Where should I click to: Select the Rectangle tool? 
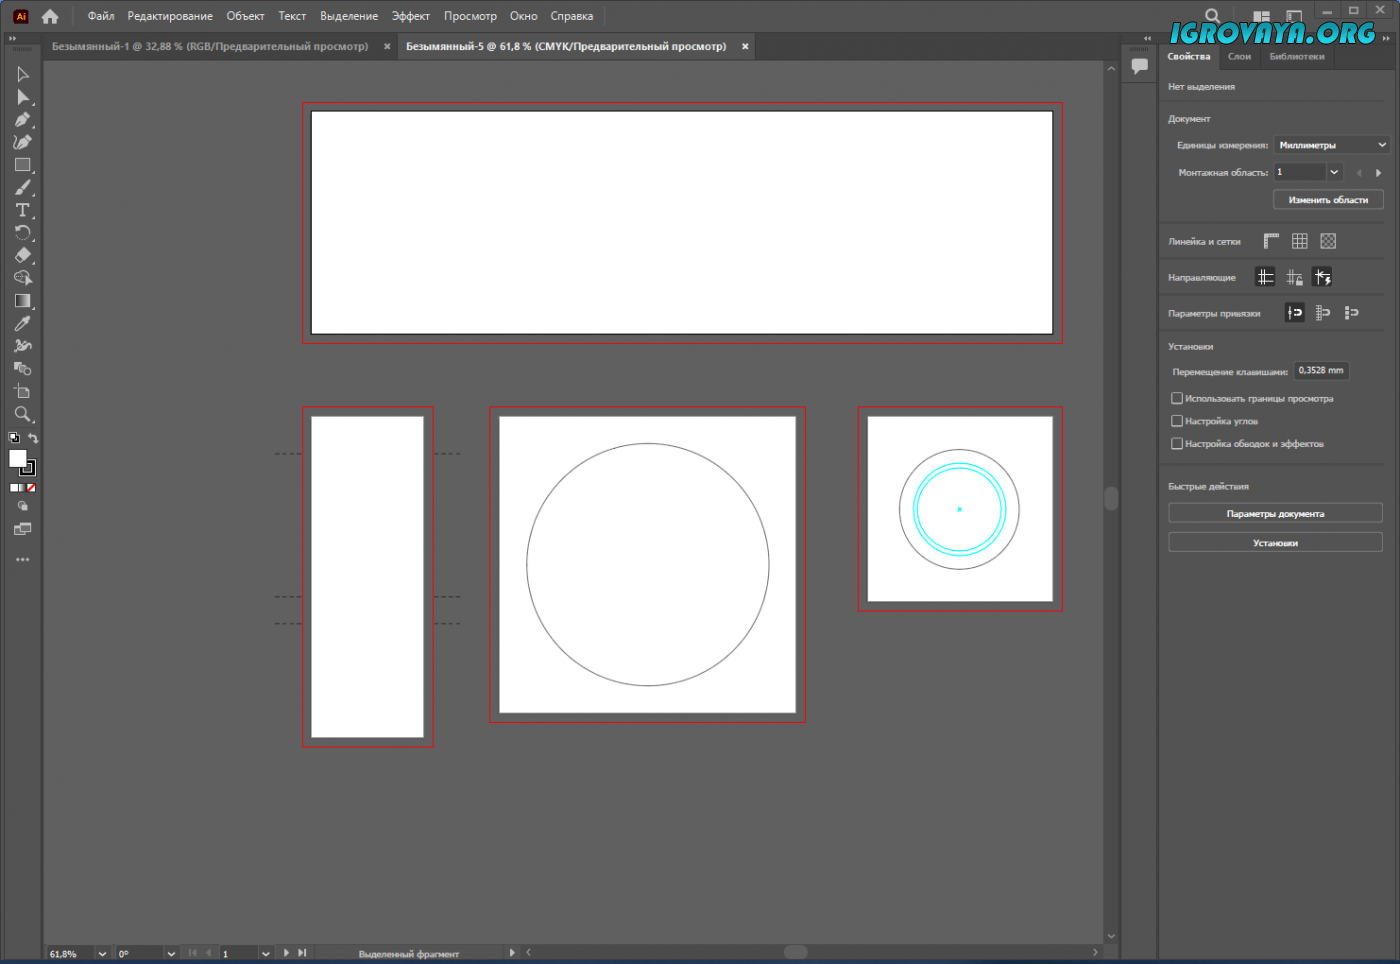click(22, 165)
